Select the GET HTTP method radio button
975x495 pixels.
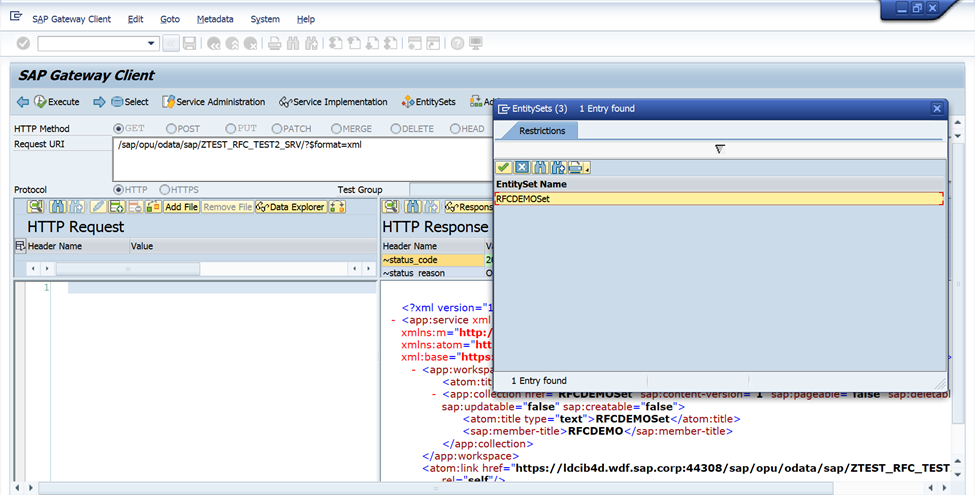coord(118,129)
